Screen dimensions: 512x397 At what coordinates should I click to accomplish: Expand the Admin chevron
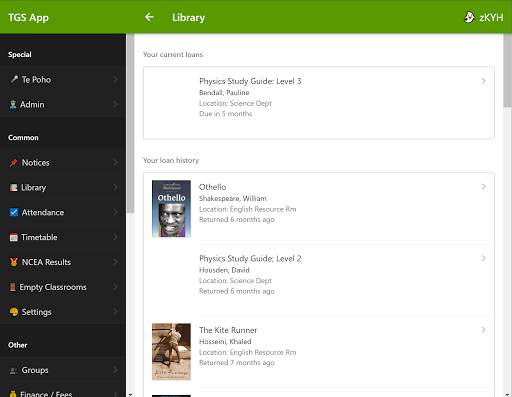(116, 104)
